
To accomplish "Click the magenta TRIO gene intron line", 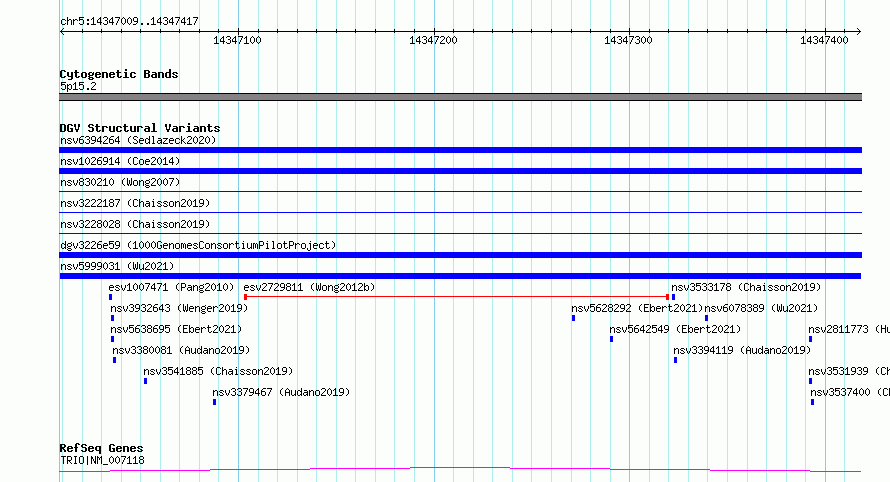I will tap(460, 470).
